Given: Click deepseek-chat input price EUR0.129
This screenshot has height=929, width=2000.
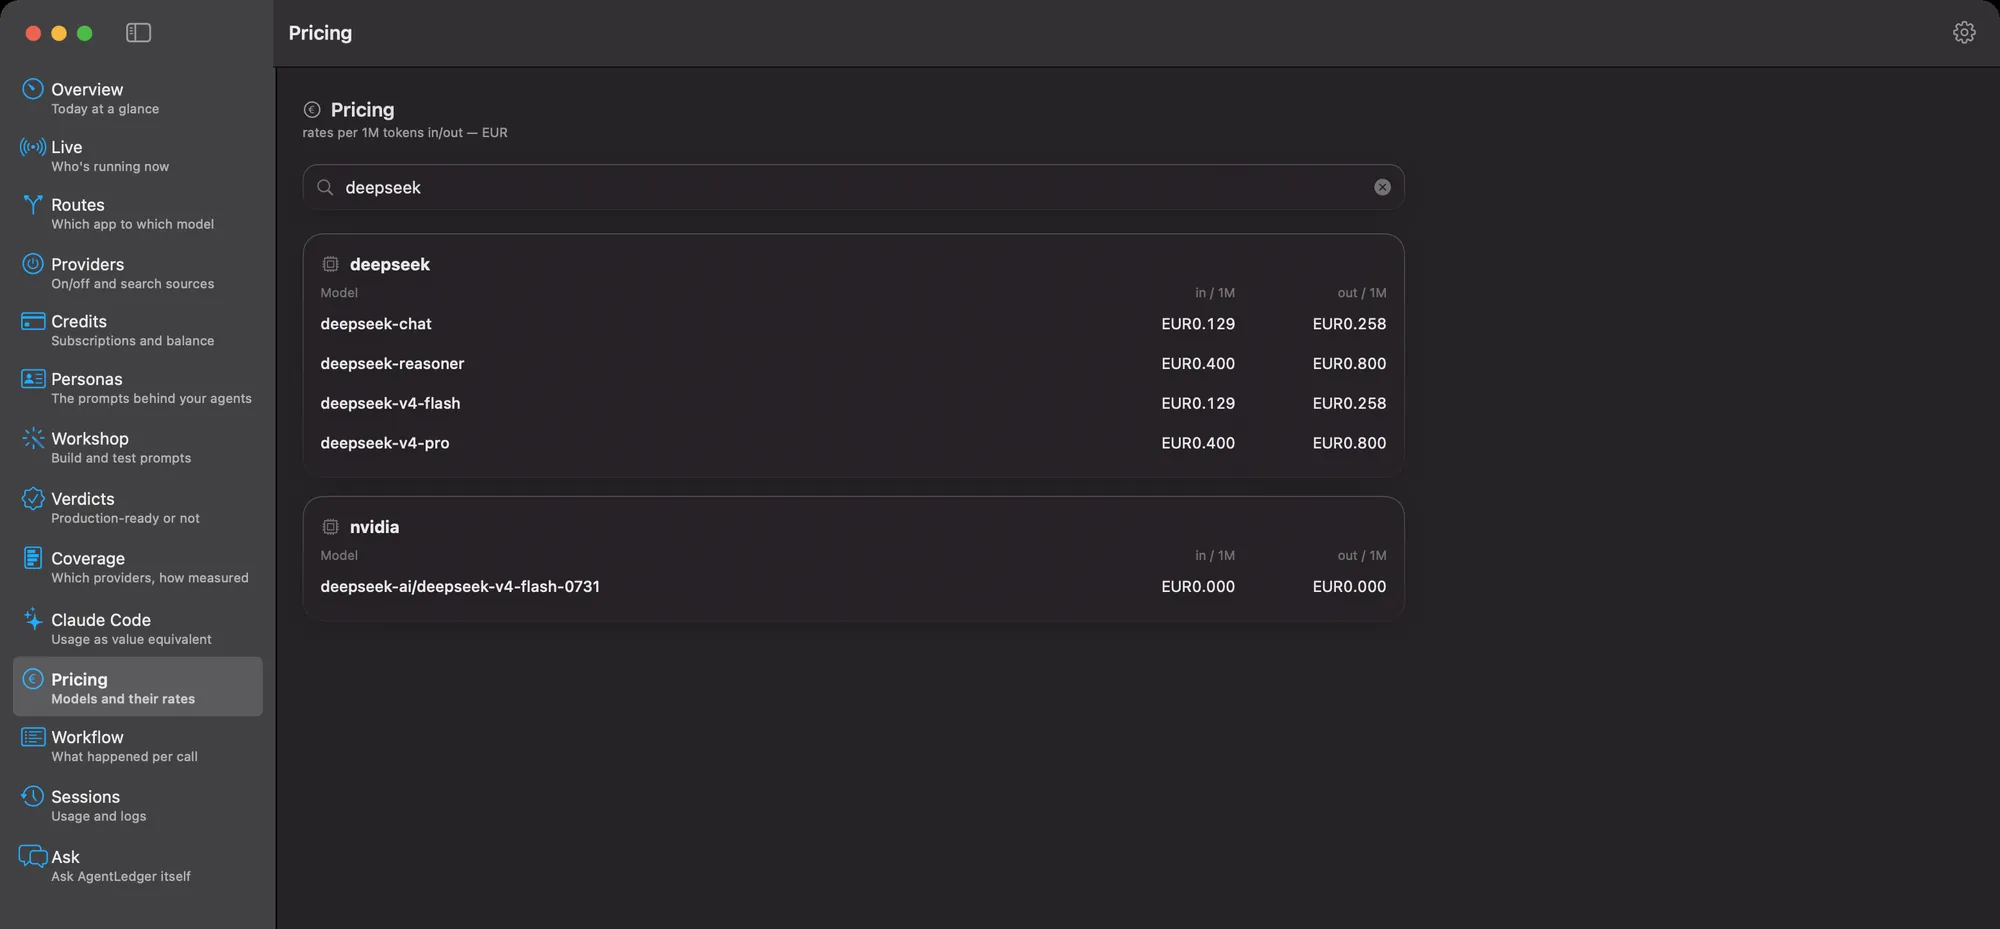Looking at the screenshot, I should click(1198, 324).
